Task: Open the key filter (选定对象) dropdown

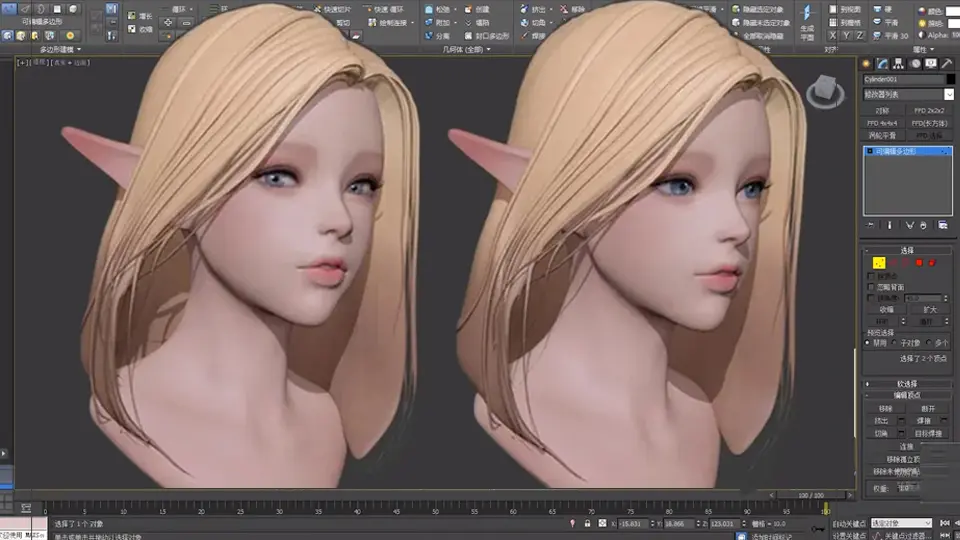Action: click(x=901, y=523)
